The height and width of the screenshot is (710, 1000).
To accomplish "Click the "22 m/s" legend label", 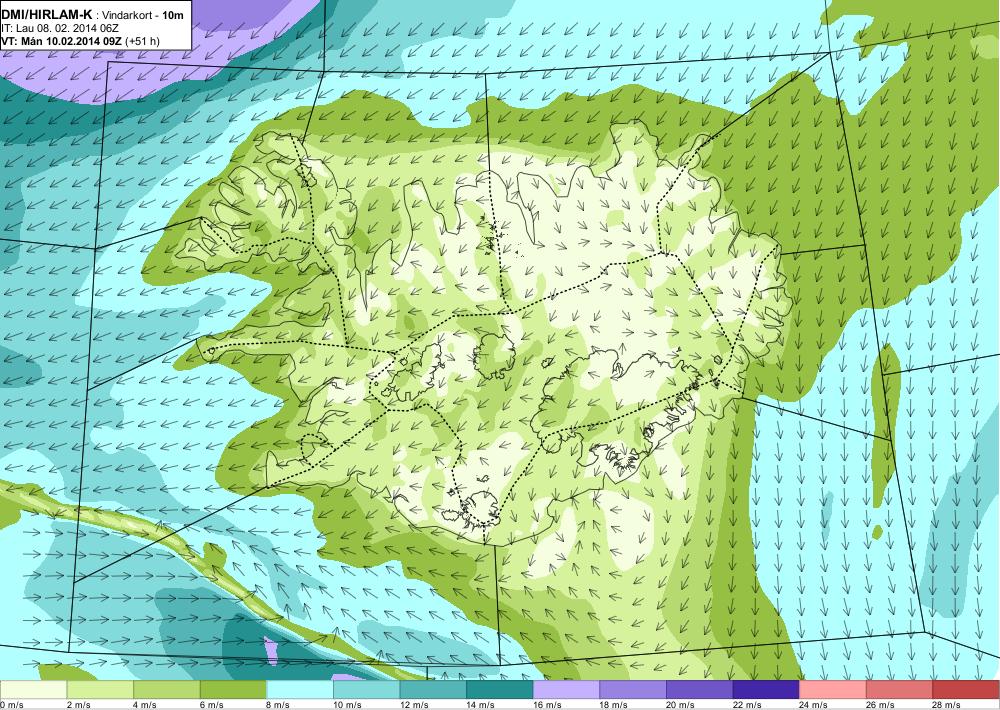I will pos(747,705).
